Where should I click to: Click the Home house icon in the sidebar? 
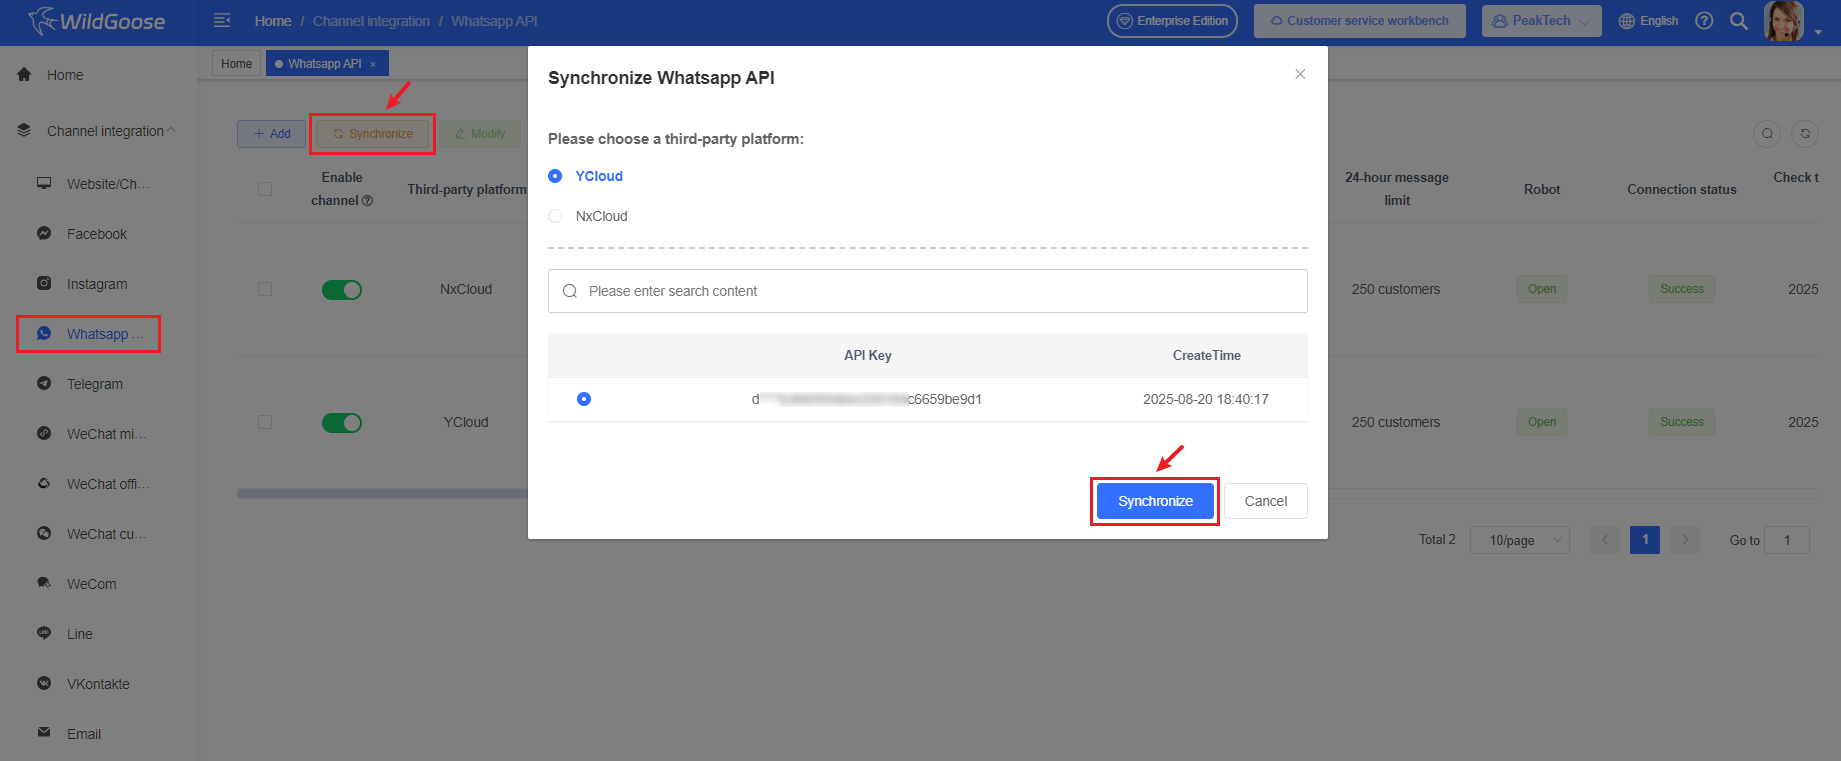[24, 74]
